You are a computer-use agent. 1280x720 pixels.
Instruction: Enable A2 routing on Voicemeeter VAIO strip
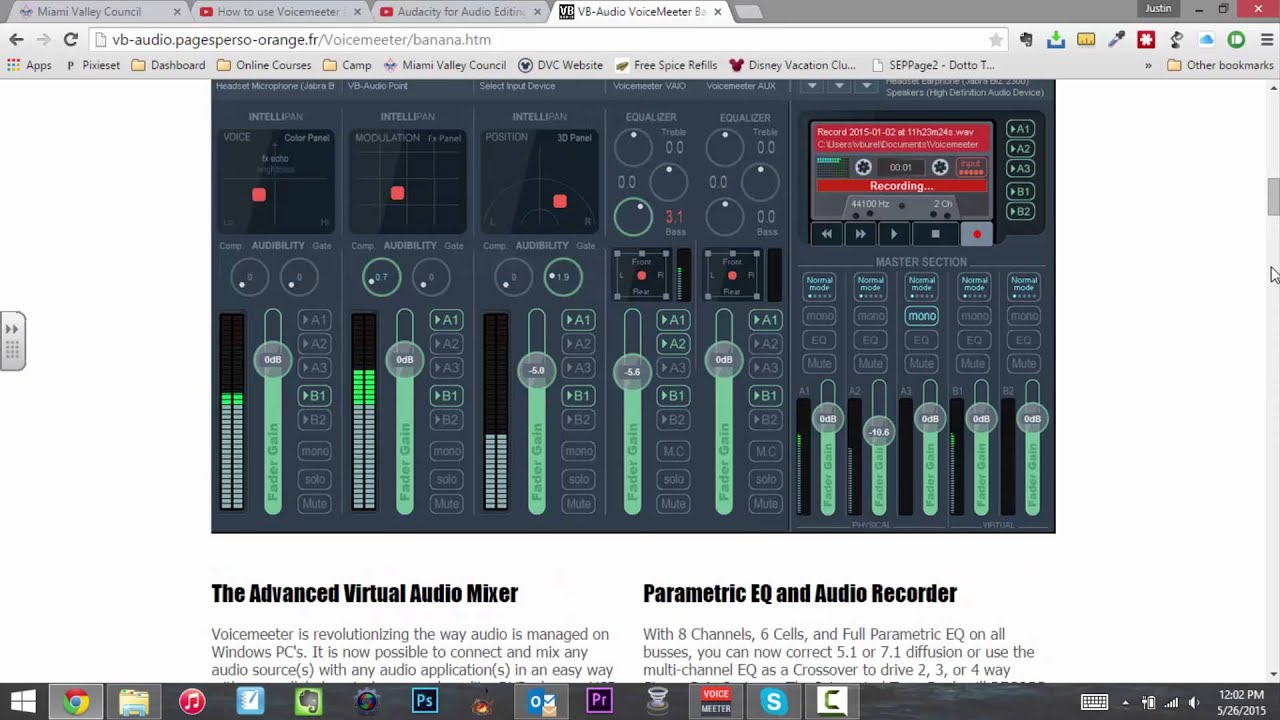coord(673,344)
